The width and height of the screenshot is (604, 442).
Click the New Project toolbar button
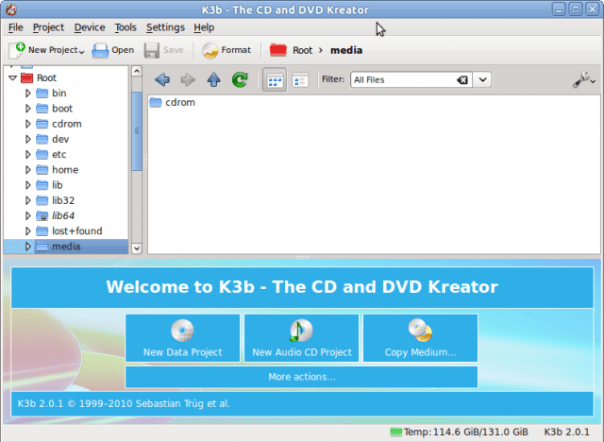46,50
